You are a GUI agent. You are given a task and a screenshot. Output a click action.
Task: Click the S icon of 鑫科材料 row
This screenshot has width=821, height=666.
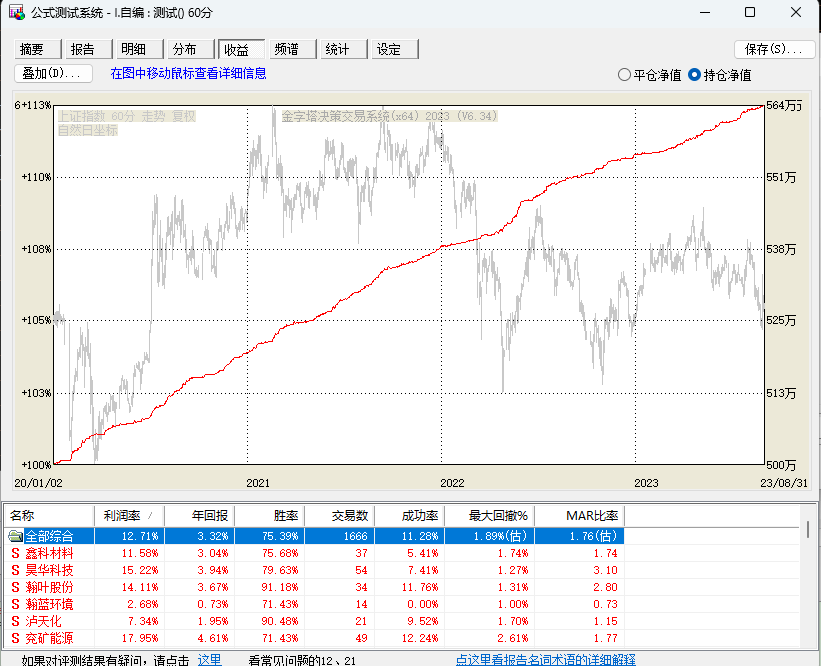[x=16, y=553]
